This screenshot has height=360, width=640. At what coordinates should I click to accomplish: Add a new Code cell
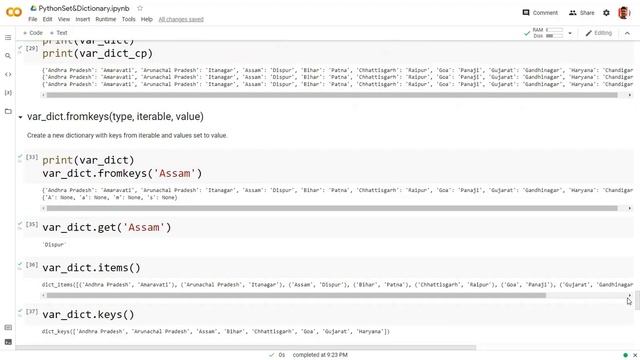pyautogui.click(x=33, y=33)
